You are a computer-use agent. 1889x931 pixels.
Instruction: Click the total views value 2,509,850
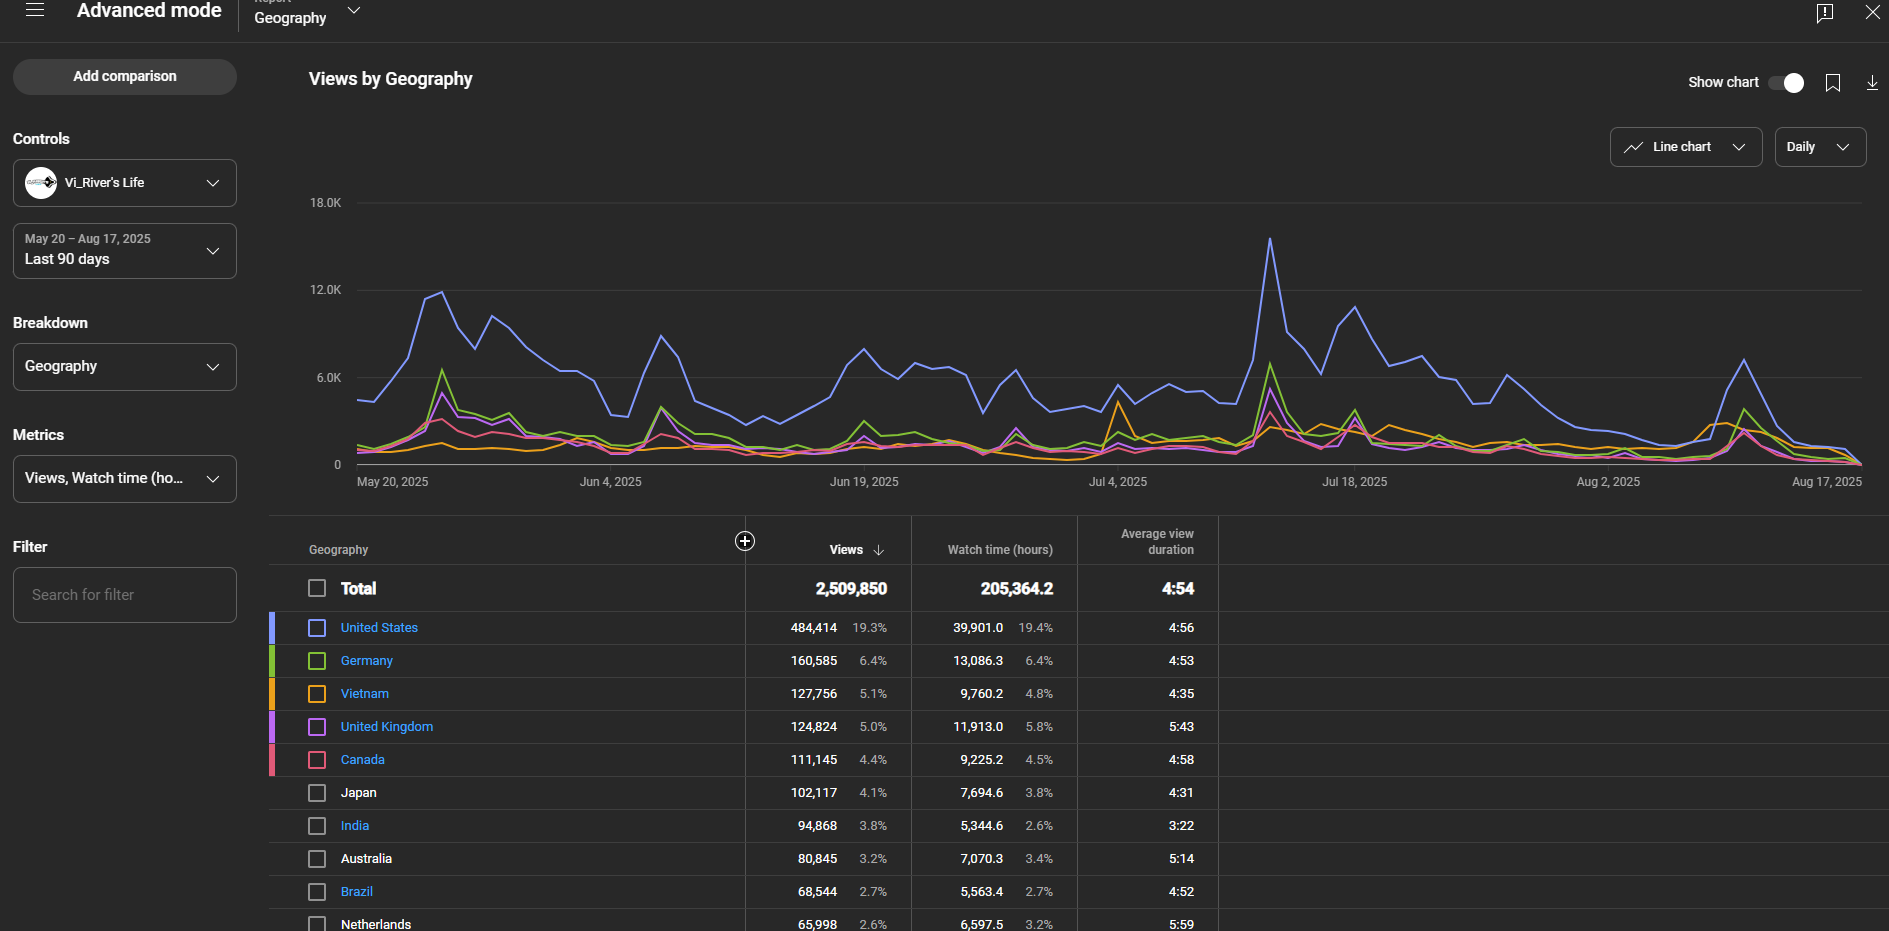point(851,589)
